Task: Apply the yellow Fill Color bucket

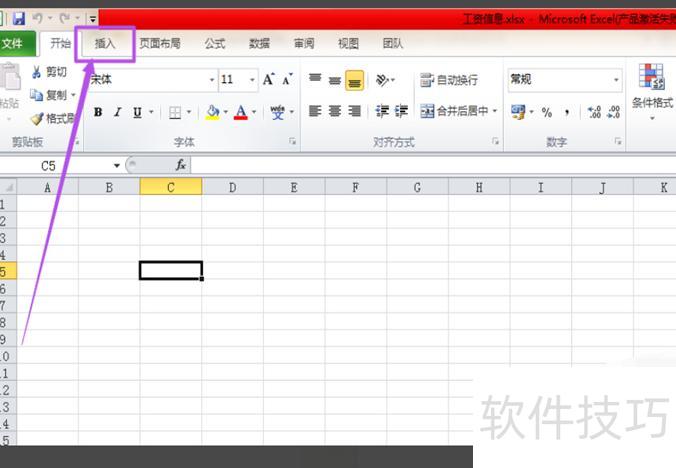Action: point(213,112)
